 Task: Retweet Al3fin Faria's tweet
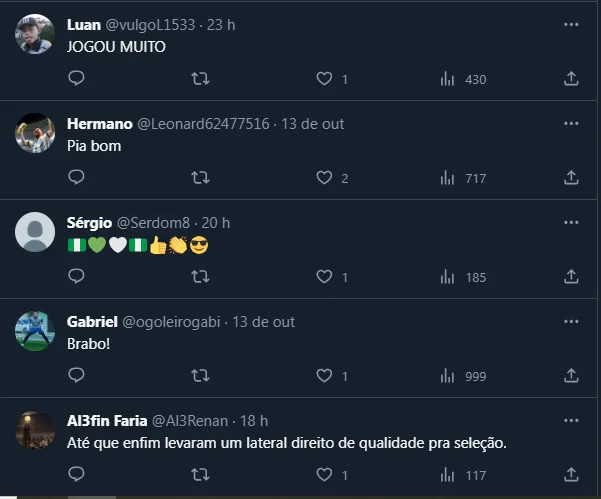[200, 474]
